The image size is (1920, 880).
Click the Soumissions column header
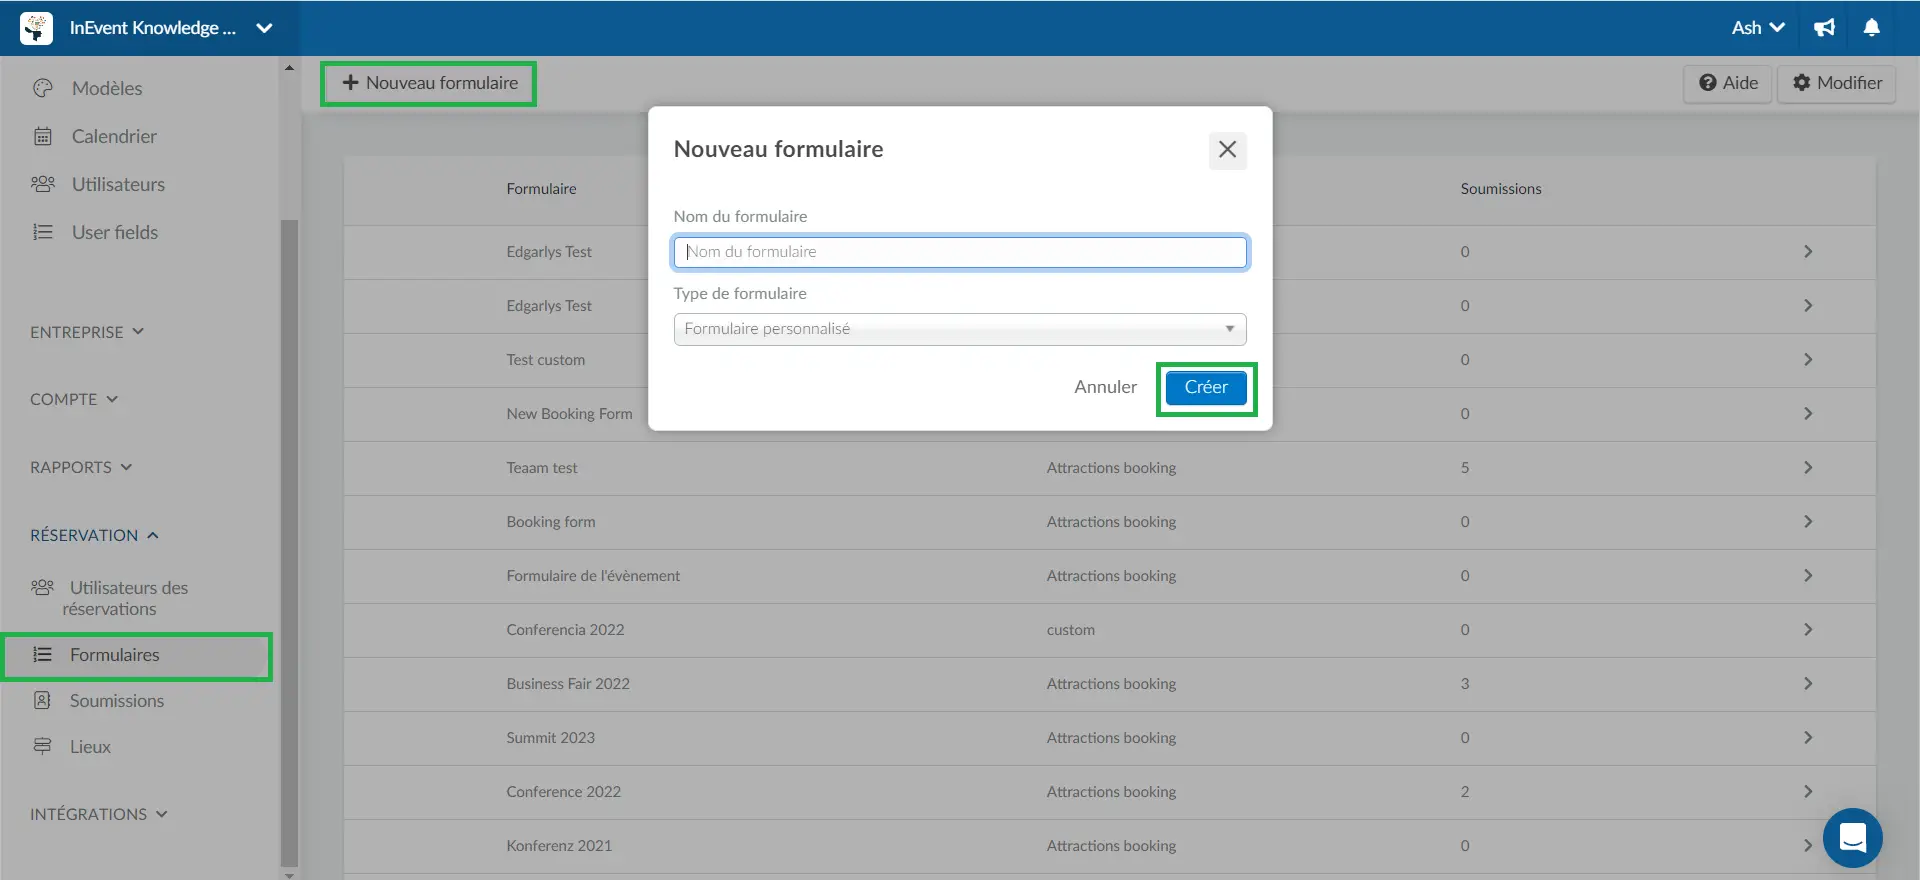tap(1500, 189)
